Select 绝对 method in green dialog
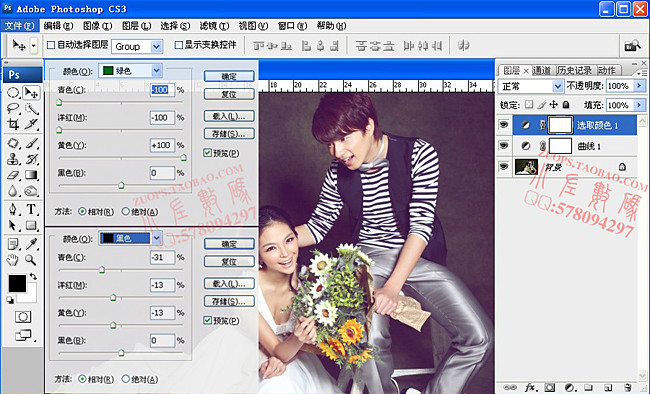Image resolution: width=650 pixels, height=394 pixels. [x=126, y=212]
